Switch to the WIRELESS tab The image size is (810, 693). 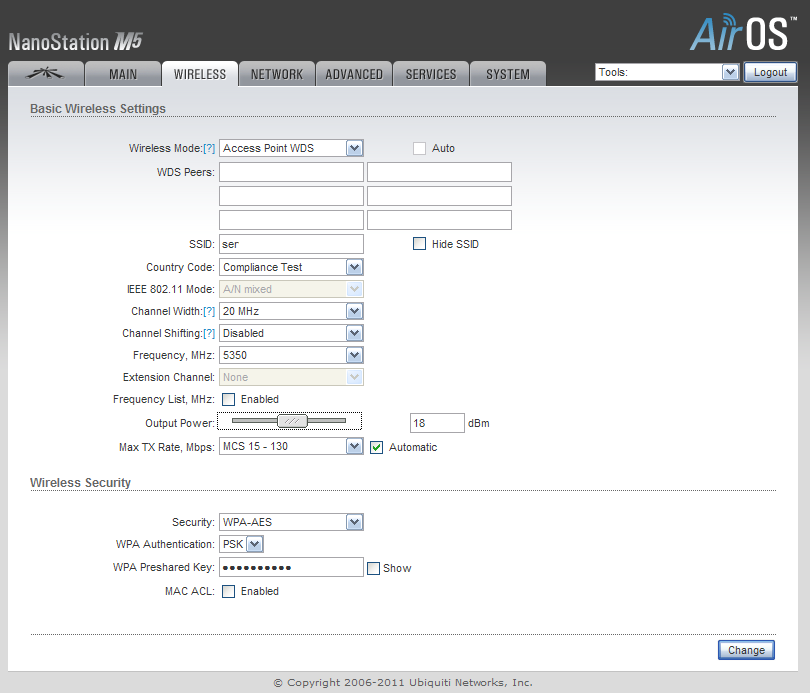tap(200, 74)
